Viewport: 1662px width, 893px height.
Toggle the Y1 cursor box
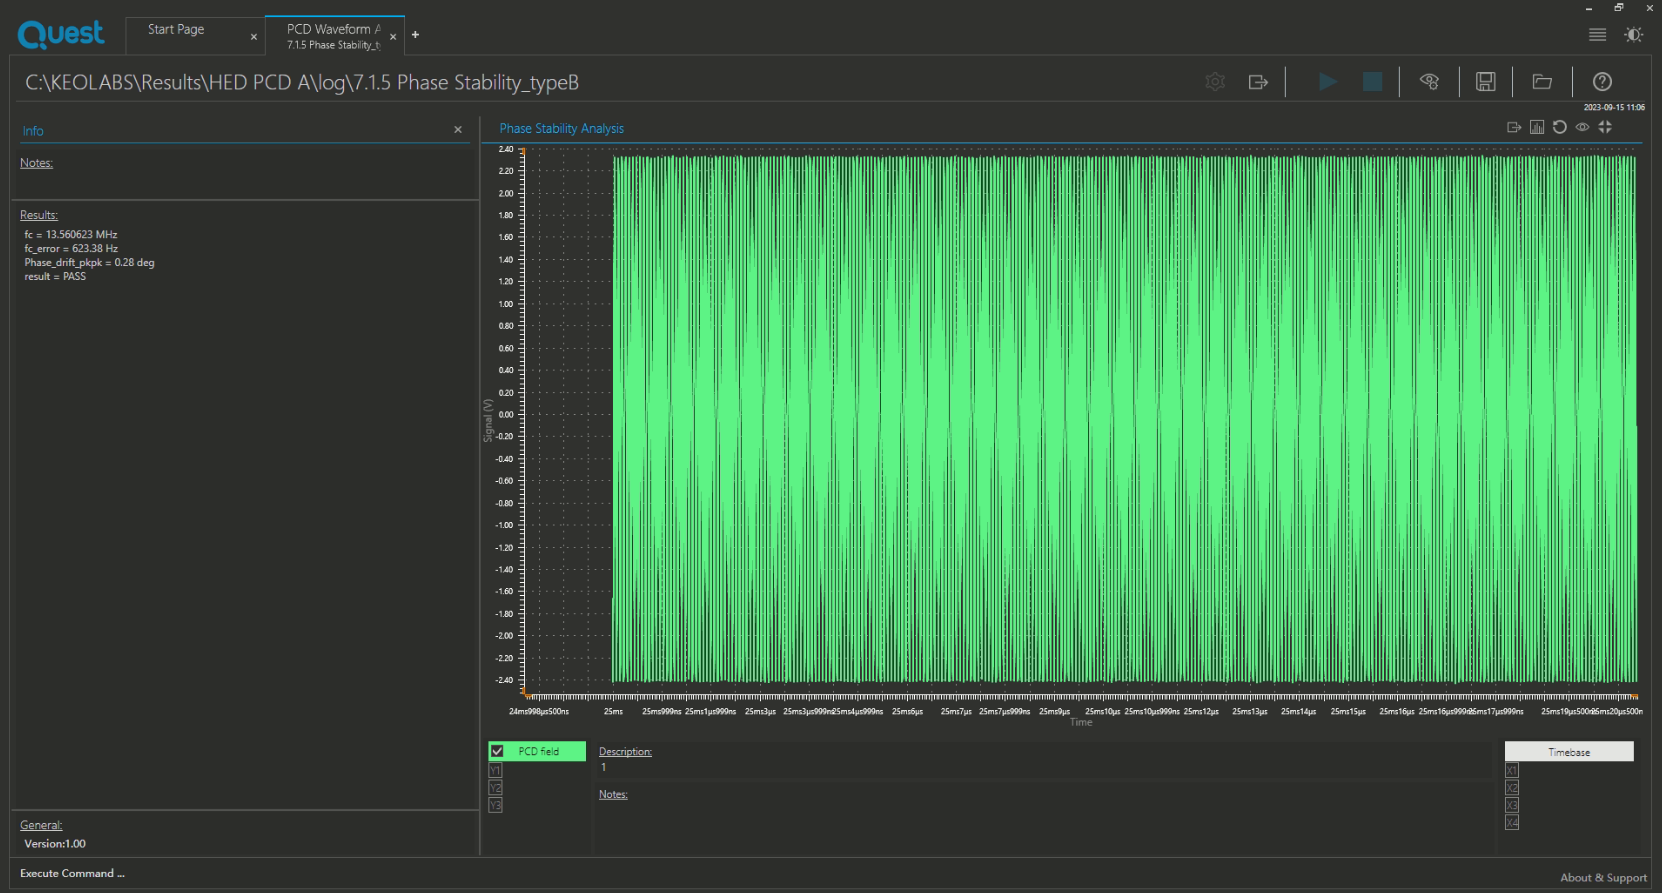495,770
